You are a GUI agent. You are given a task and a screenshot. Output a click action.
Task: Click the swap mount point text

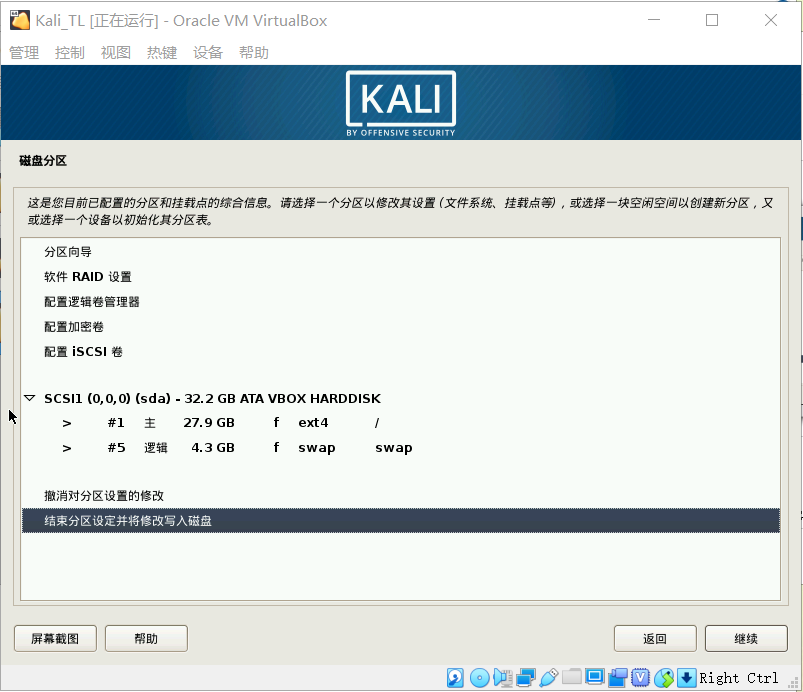(x=393, y=448)
